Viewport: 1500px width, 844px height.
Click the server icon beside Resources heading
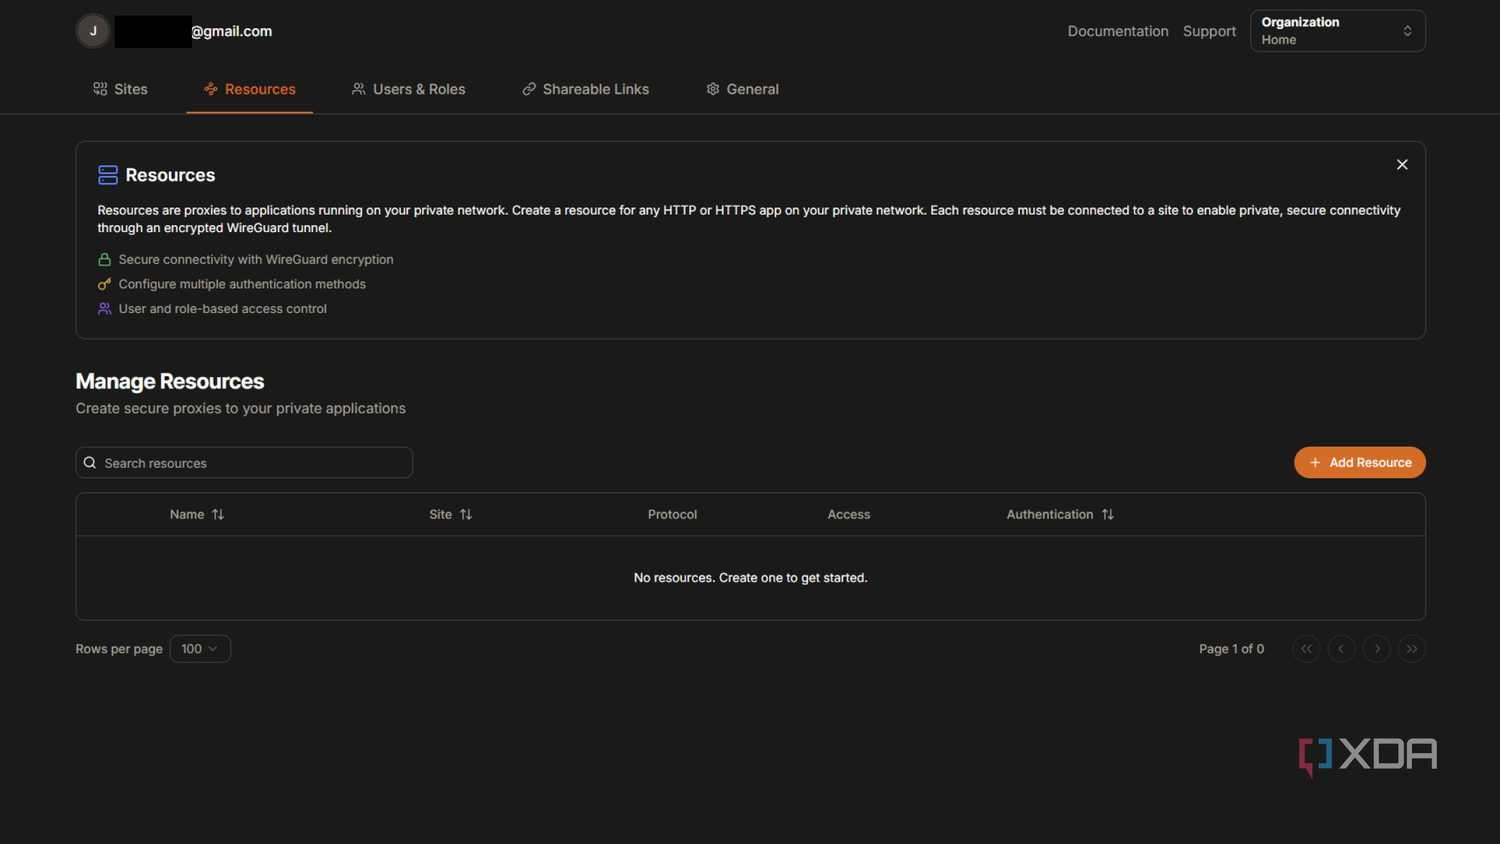[x=108, y=175]
